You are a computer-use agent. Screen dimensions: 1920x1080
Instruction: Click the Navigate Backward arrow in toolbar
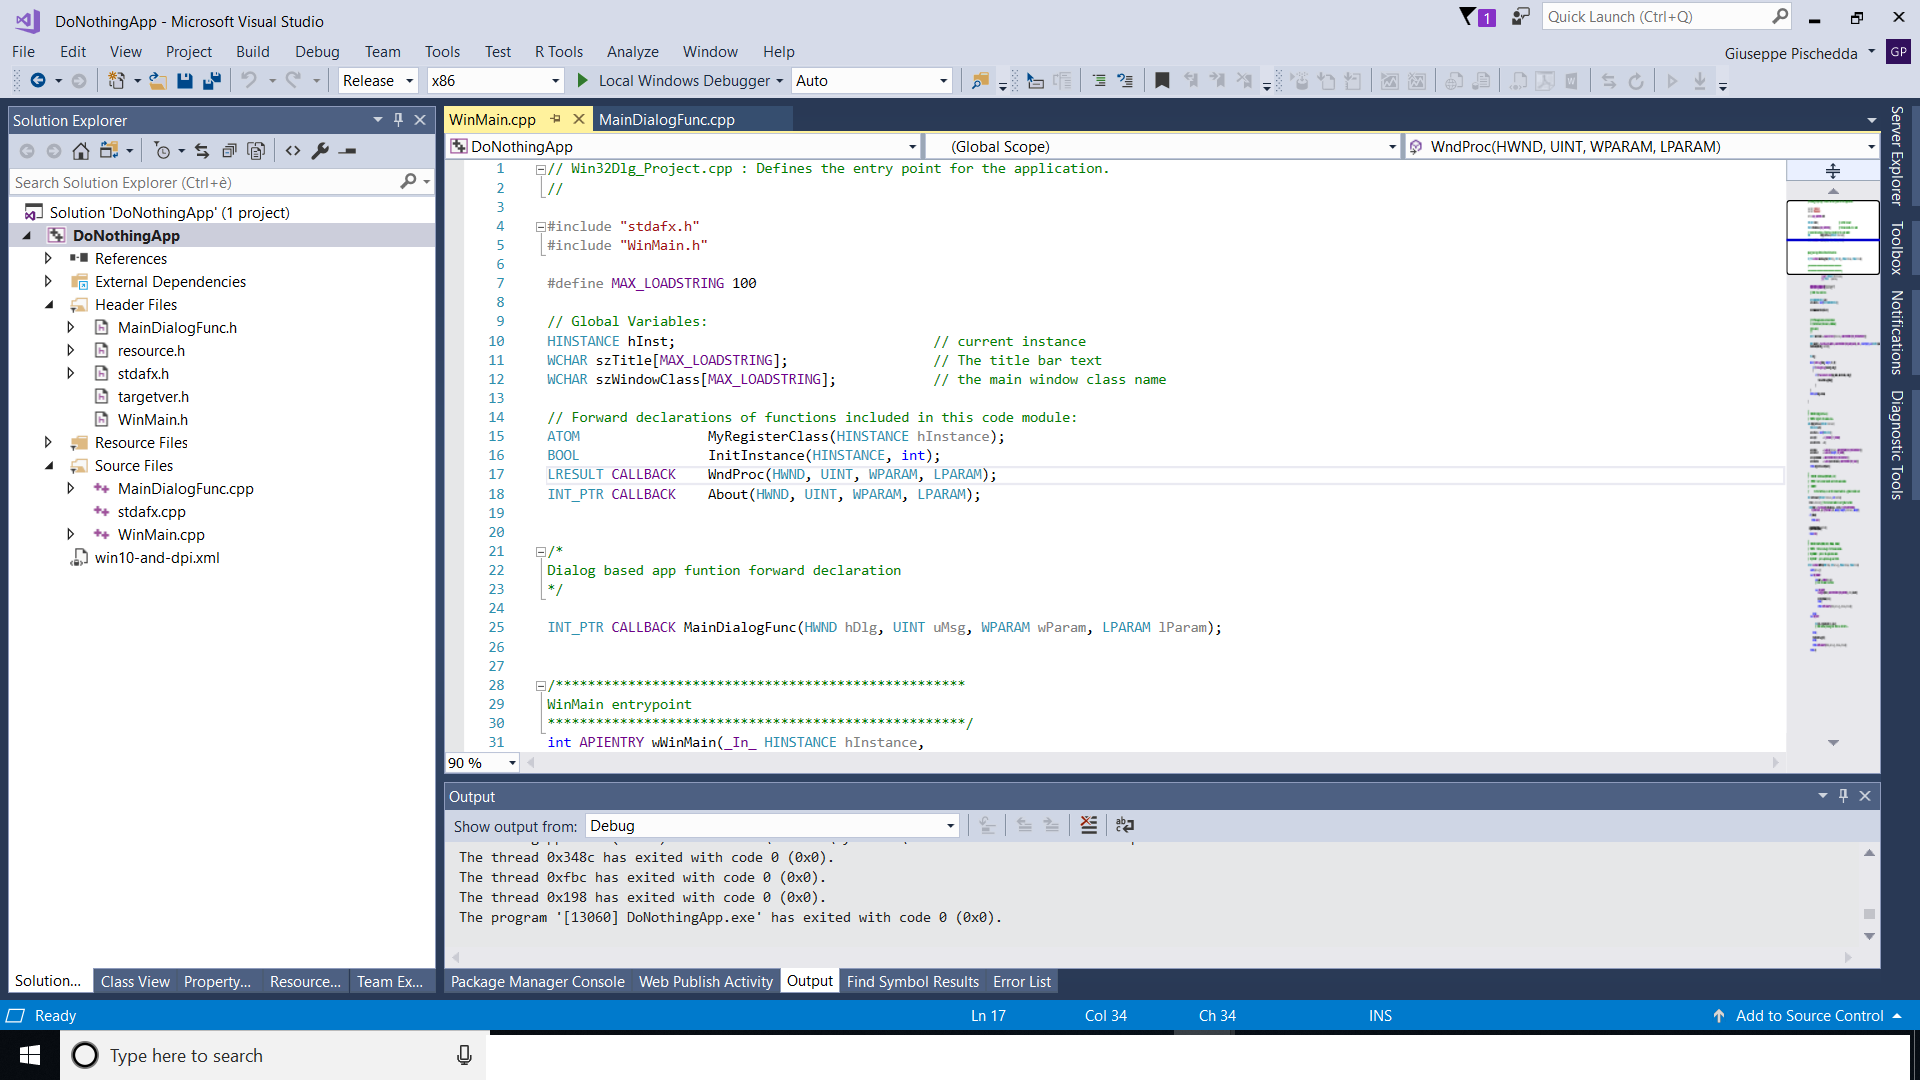(x=38, y=81)
